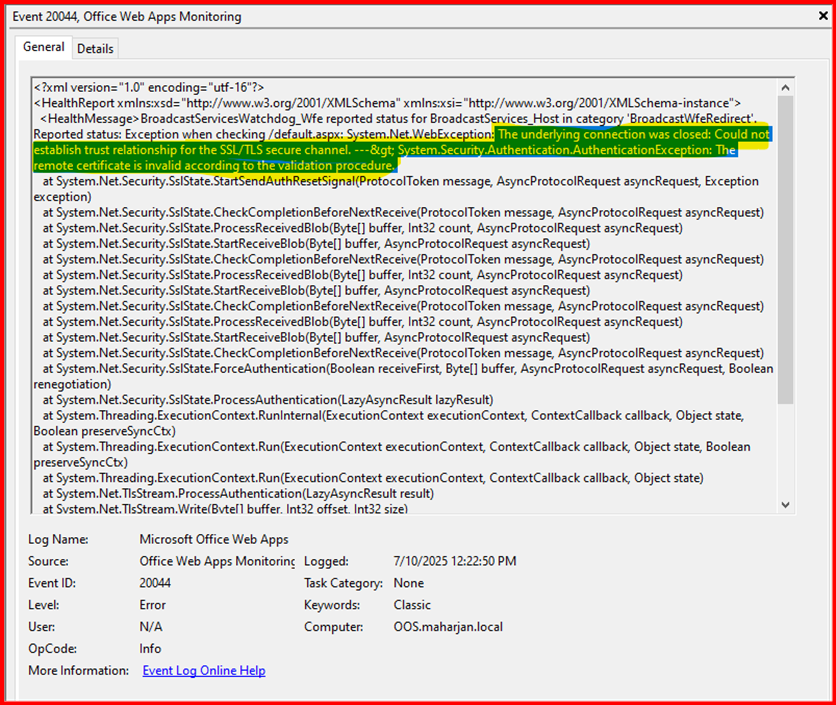The image size is (836, 705).
Task: Click the OpCode value Info
Action: pyautogui.click(x=151, y=648)
